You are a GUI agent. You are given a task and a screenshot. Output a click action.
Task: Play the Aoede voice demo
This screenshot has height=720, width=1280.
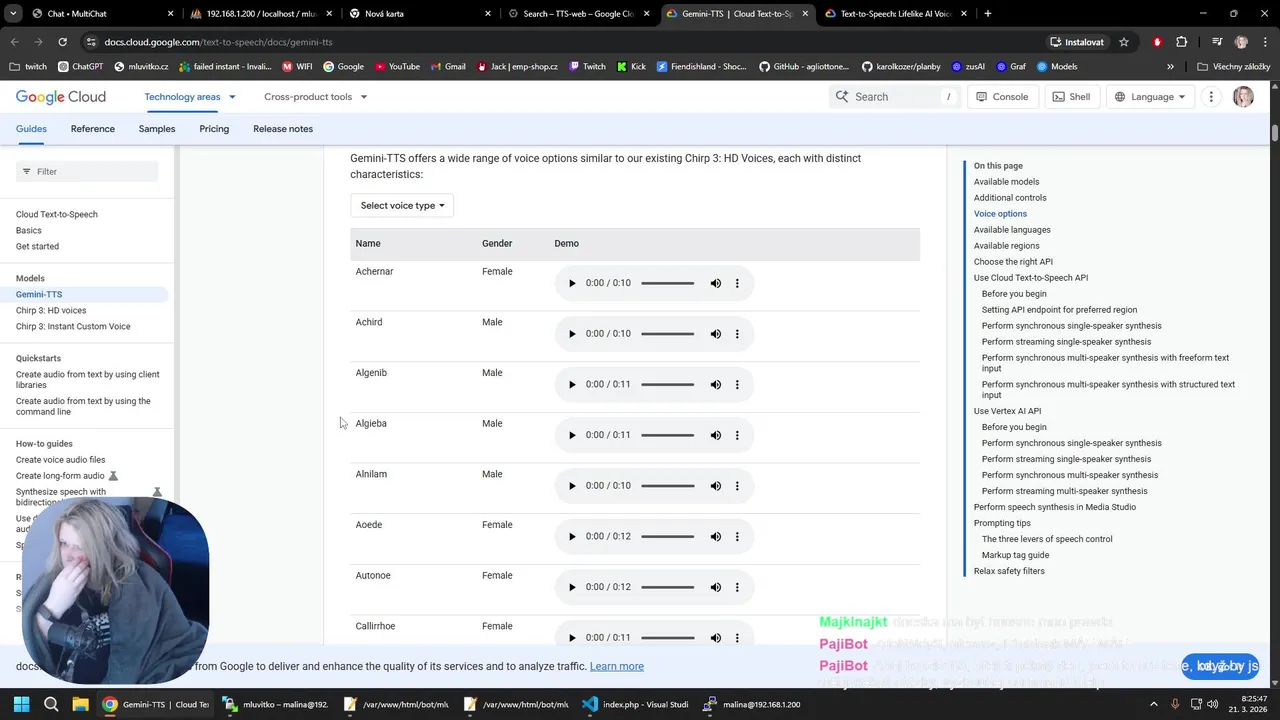tap(572, 536)
